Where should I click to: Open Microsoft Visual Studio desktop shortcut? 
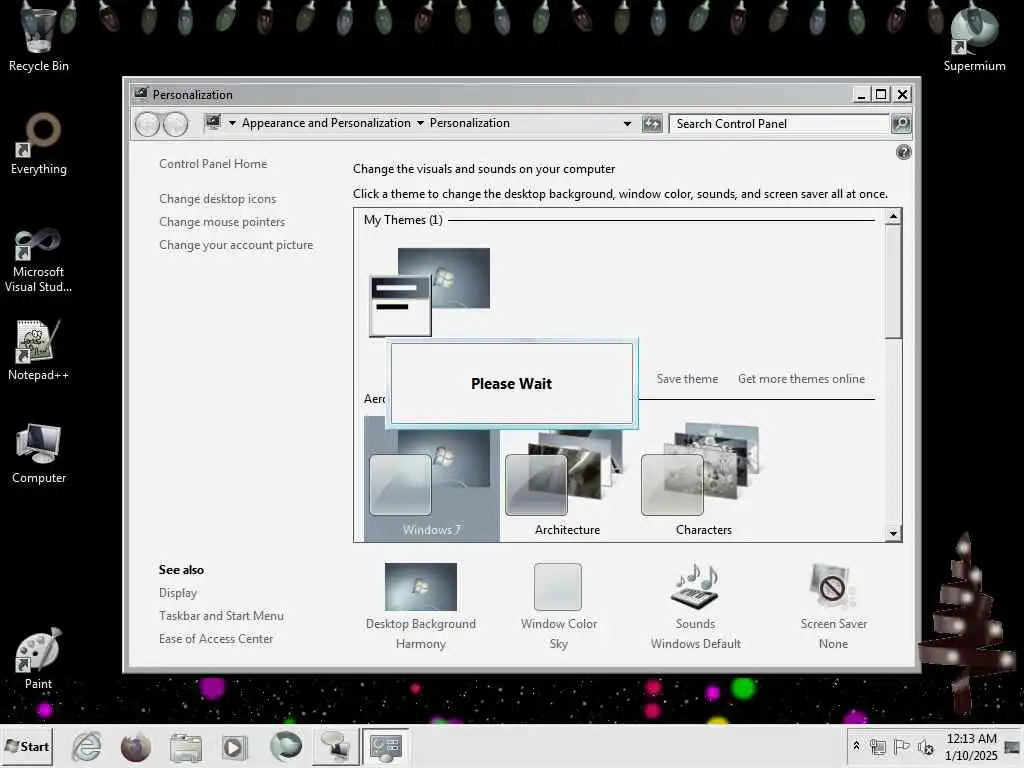tap(39, 260)
